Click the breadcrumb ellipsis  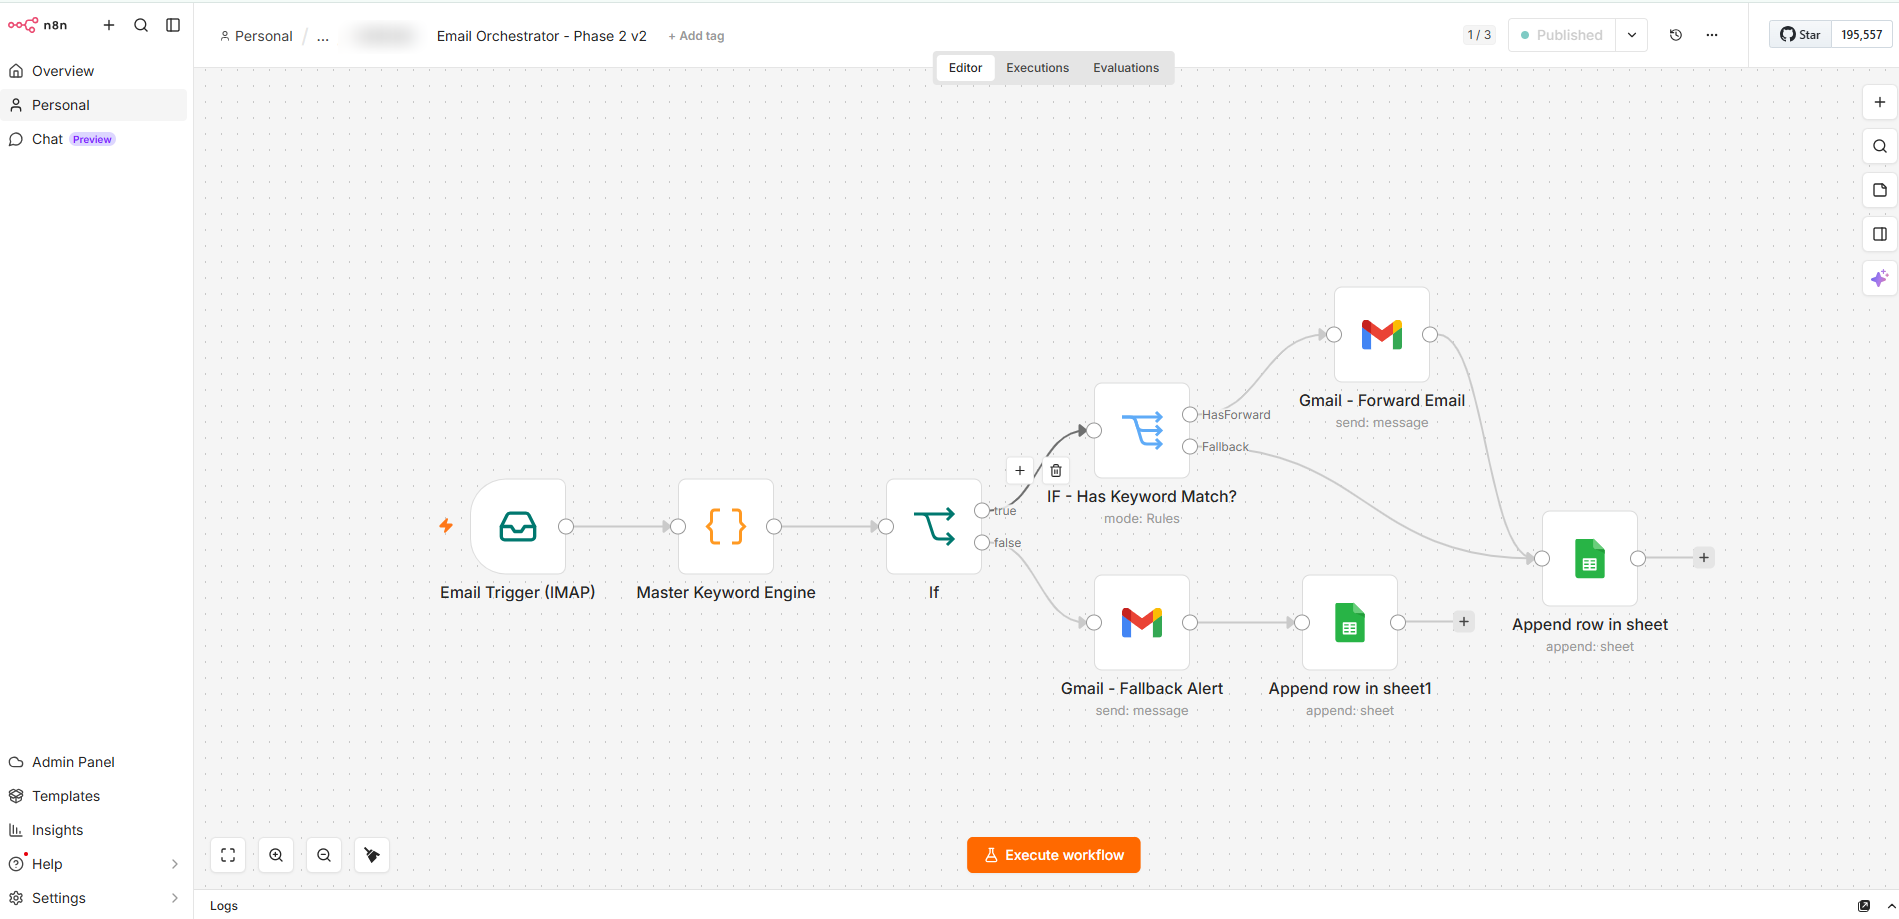[x=322, y=36]
